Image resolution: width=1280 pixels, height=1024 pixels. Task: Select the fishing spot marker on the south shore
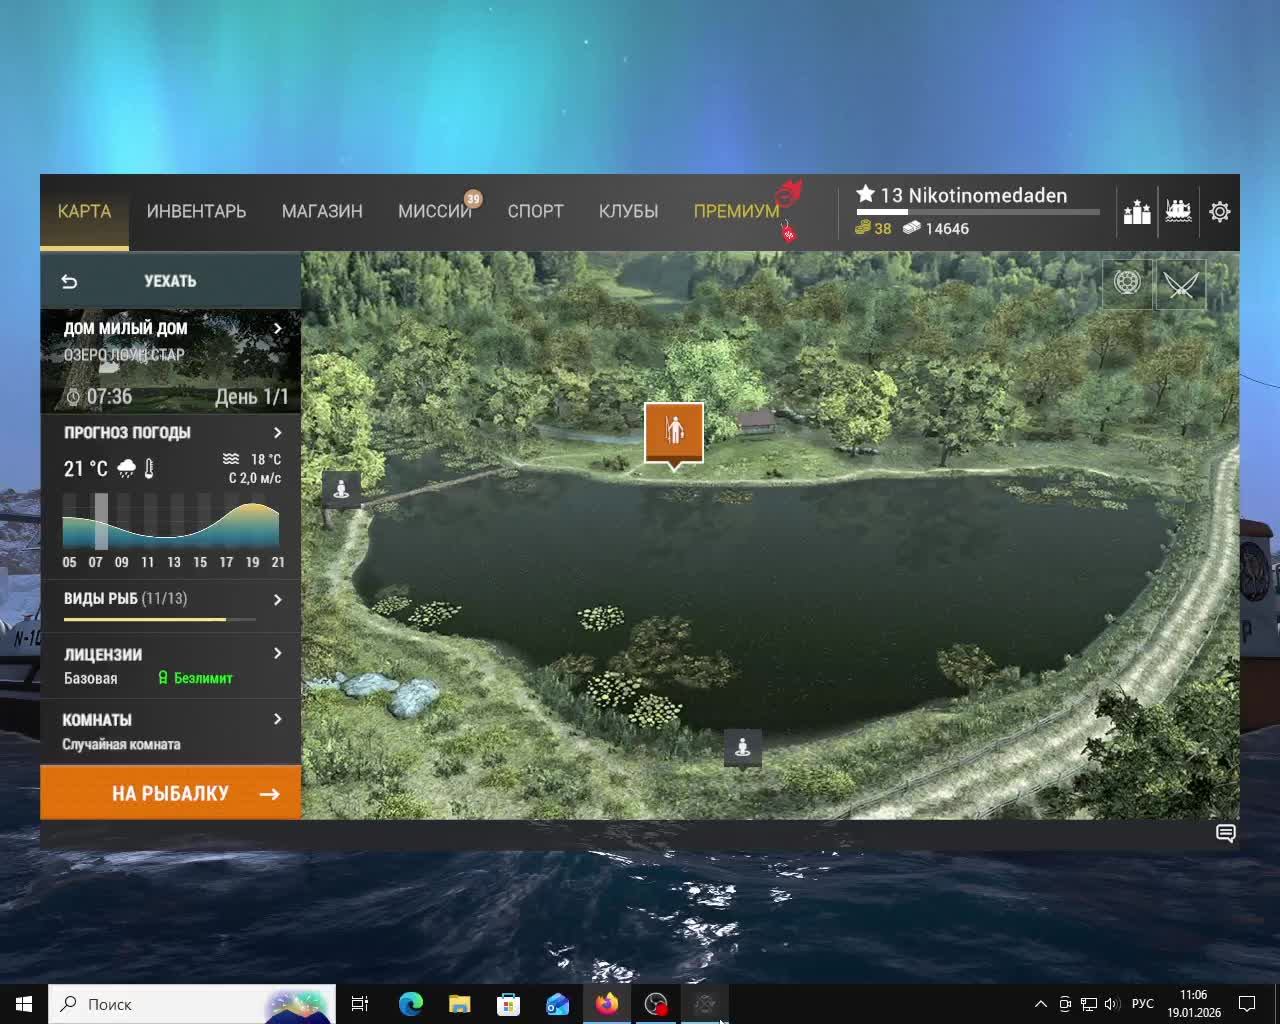(743, 747)
